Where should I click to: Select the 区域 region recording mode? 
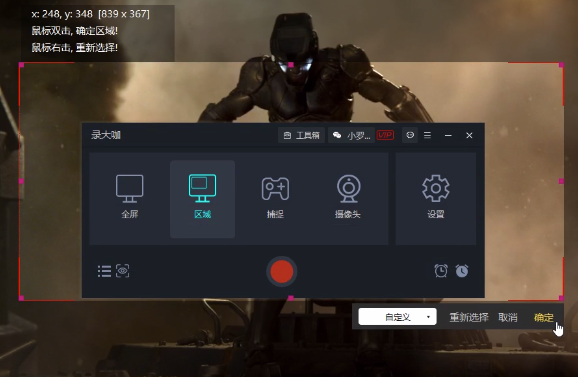pos(202,199)
